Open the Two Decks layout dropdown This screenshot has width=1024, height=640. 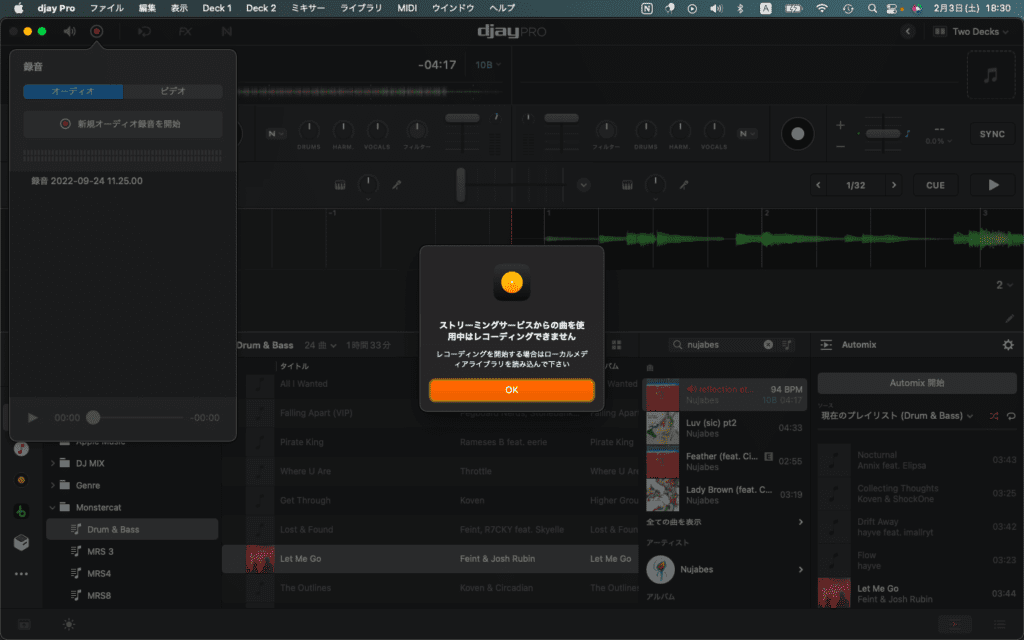click(971, 31)
